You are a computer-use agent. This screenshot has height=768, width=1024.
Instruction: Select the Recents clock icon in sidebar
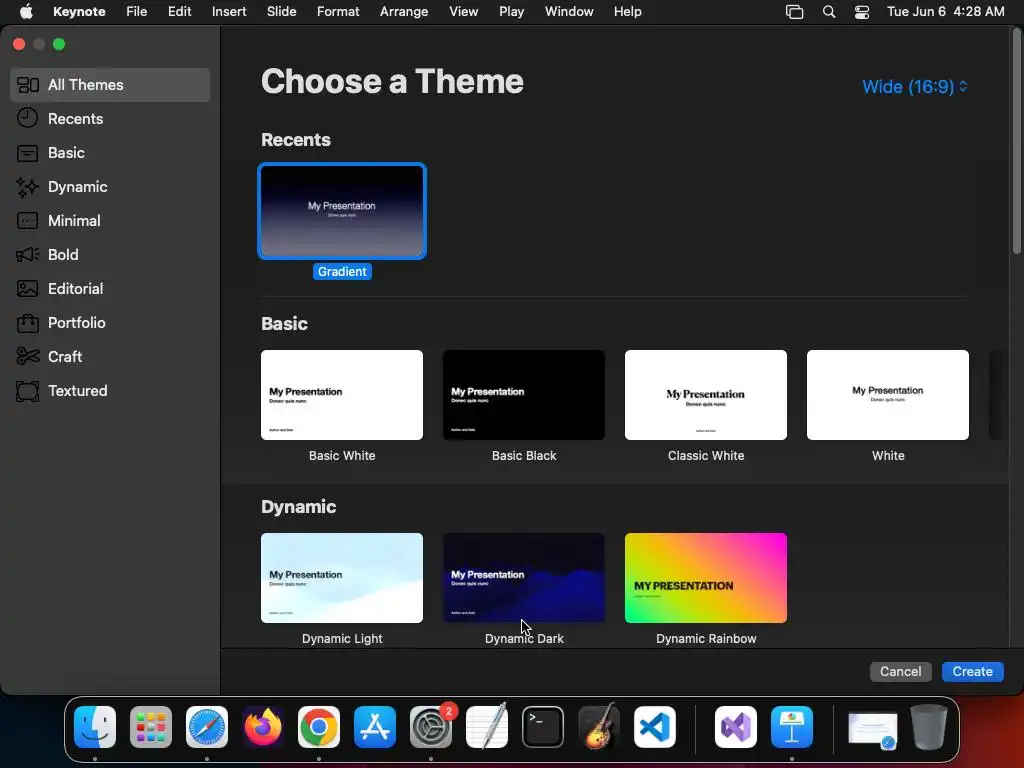click(x=27, y=118)
